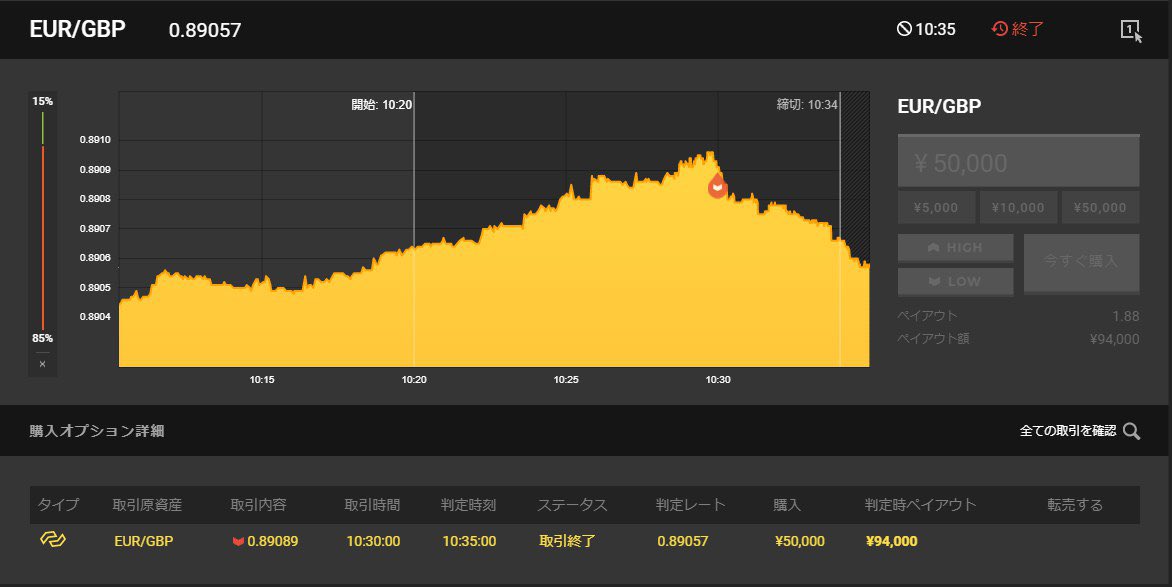1172x587 pixels.
Task: Click the magnifier icon beside 全ての取引を確認
Action: 1132,431
